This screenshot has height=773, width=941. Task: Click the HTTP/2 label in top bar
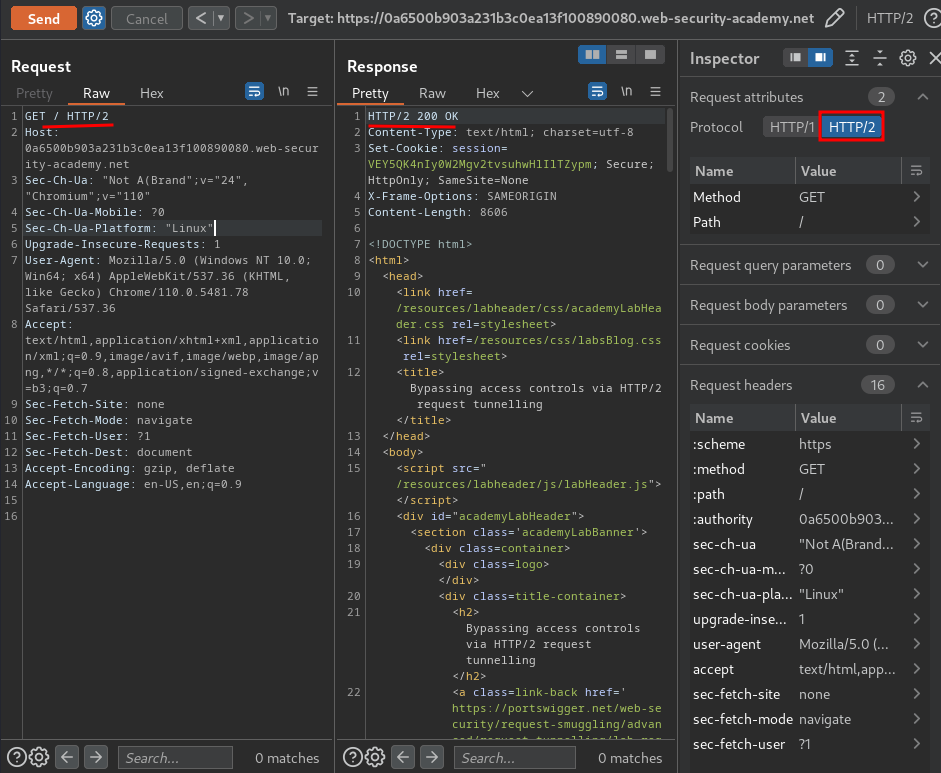(889, 18)
